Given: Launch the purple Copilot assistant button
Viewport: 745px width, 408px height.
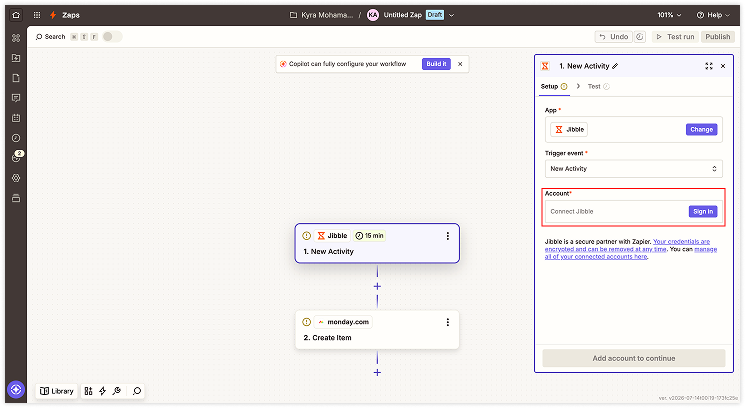Looking at the screenshot, I should [16, 390].
